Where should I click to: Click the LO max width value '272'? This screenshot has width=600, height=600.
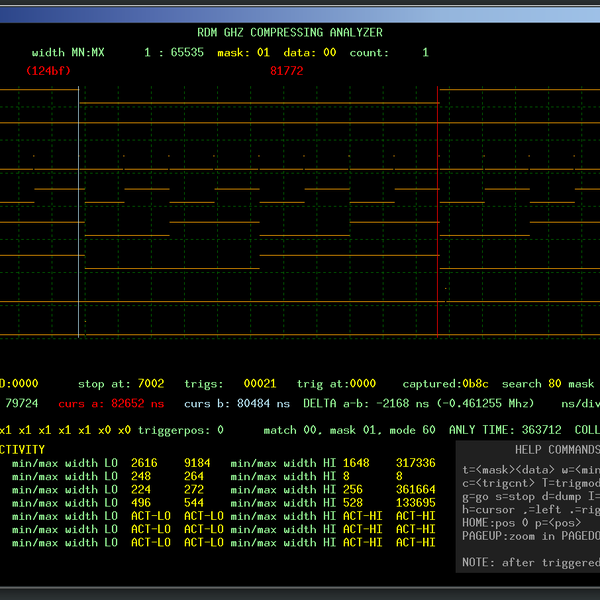pyautogui.click(x=194, y=489)
